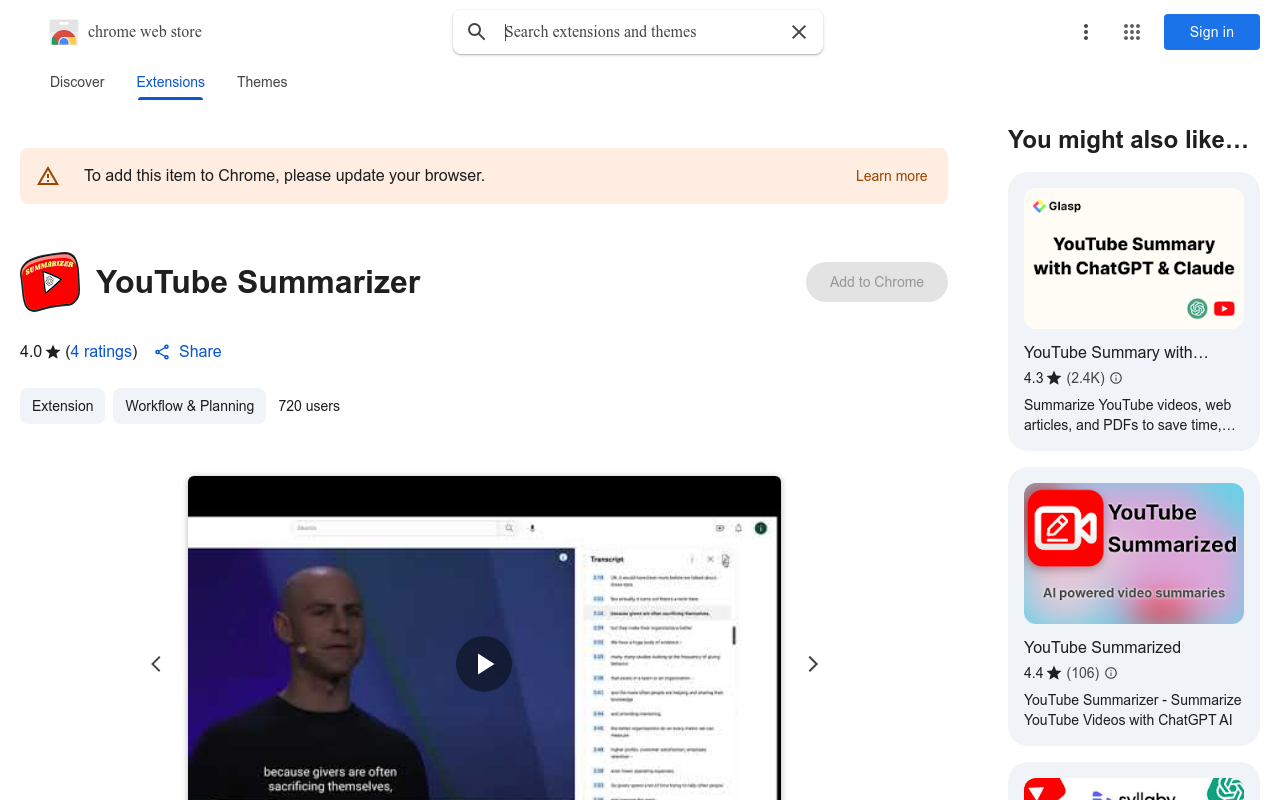Open the Glasp YouTube Summary thumbnail
Screen dimensions: 1280x800
(1134, 259)
